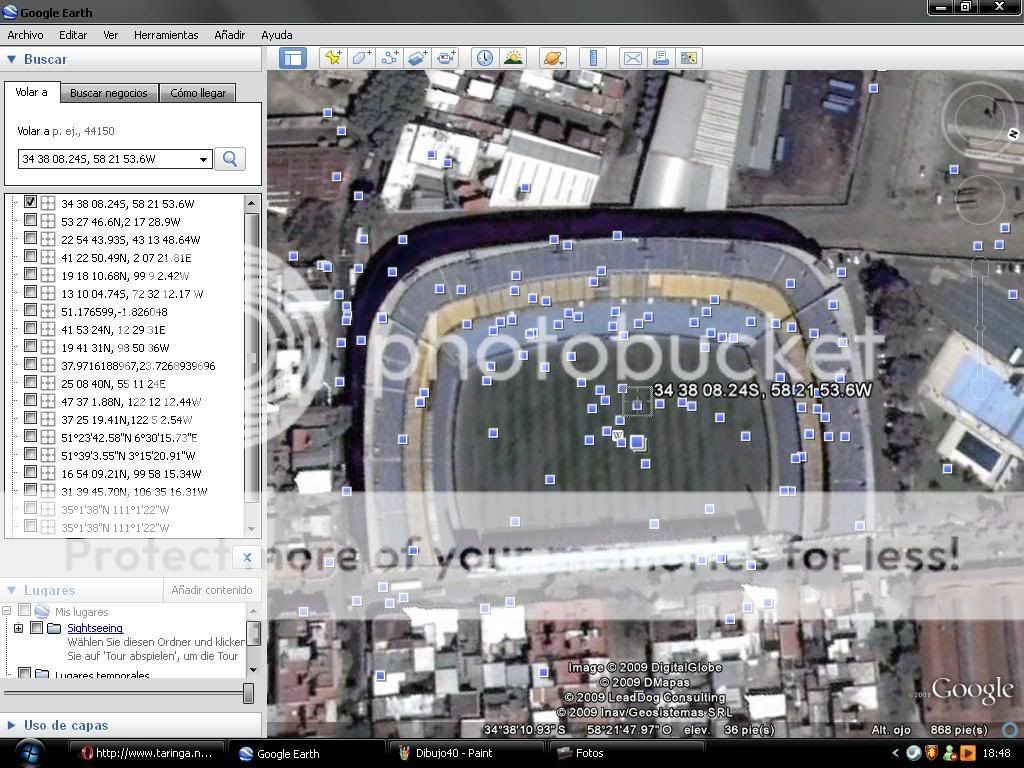Click the Lugares opacity slider handle
This screenshot has width=1024, height=768.
click(248, 693)
